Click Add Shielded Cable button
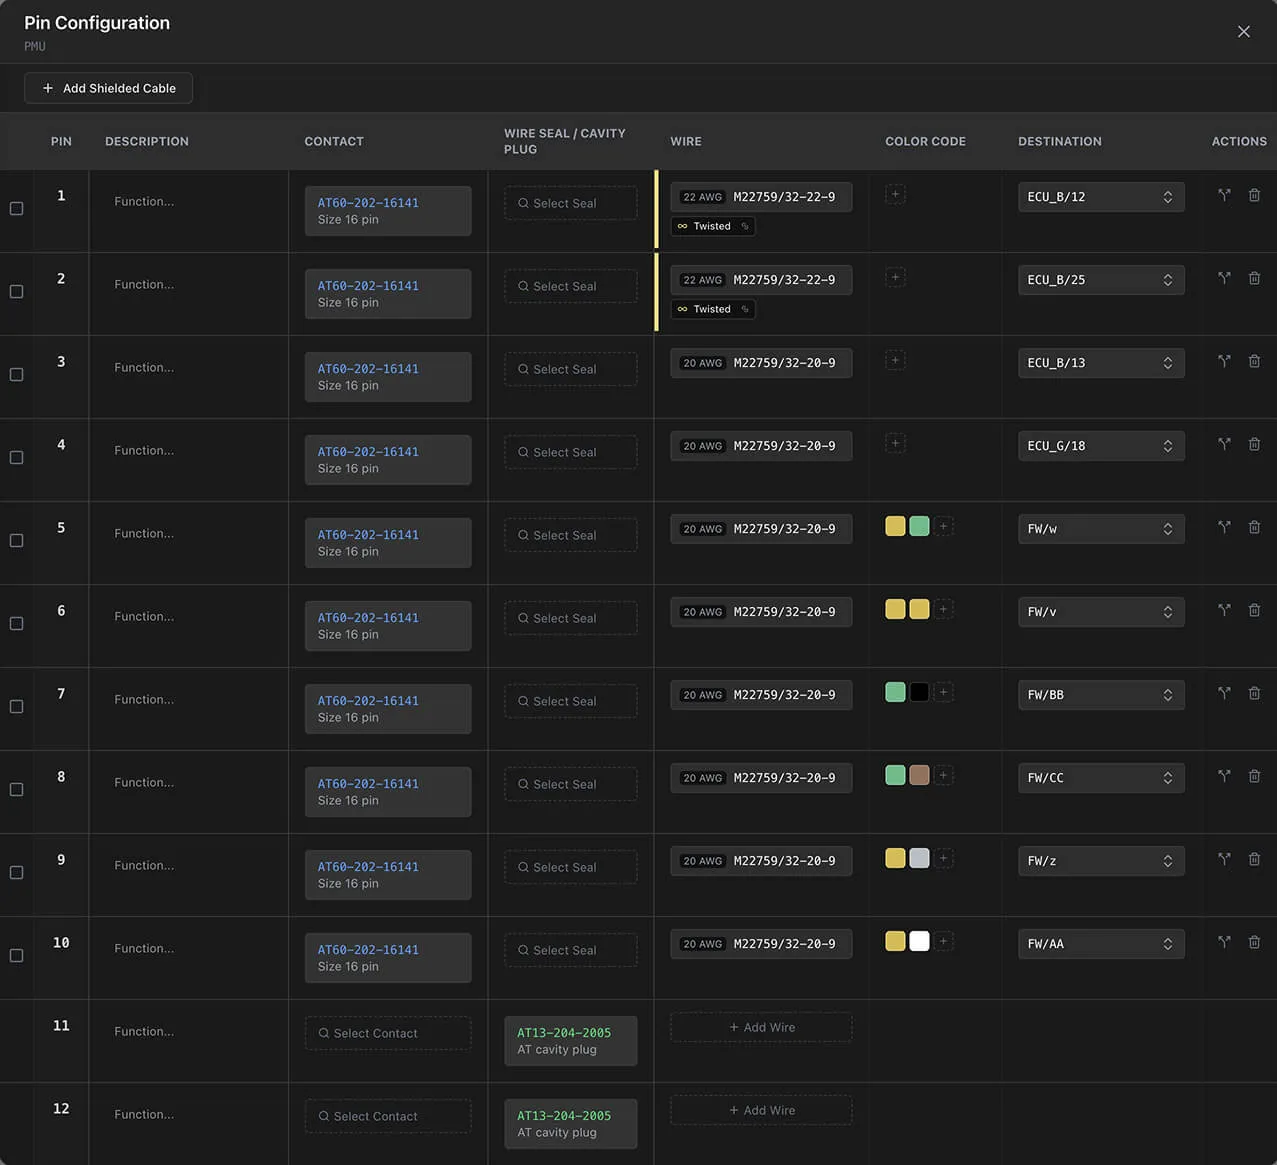1277x1165 pixels. 109,88
